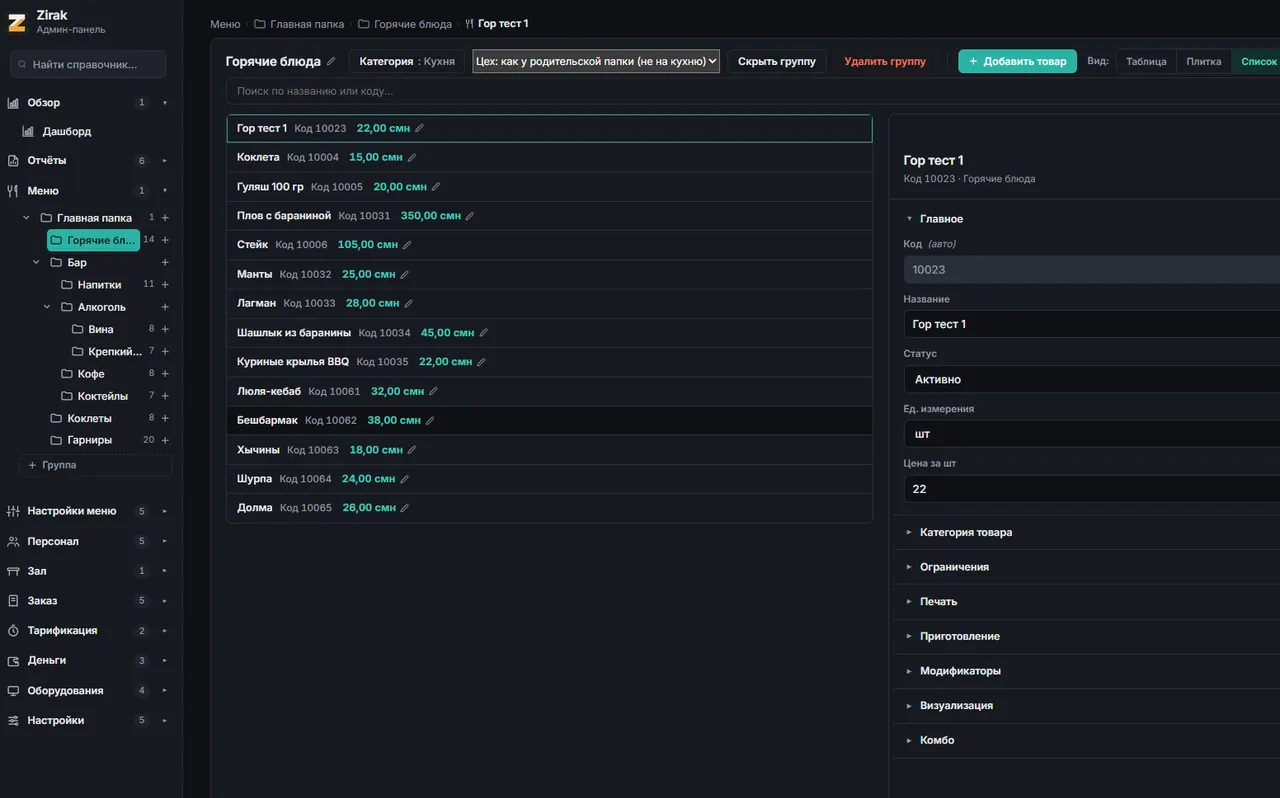
Task: Collapse the Алкоголь folder in tree
Action: pyautogui.click(x=47, y=308)
